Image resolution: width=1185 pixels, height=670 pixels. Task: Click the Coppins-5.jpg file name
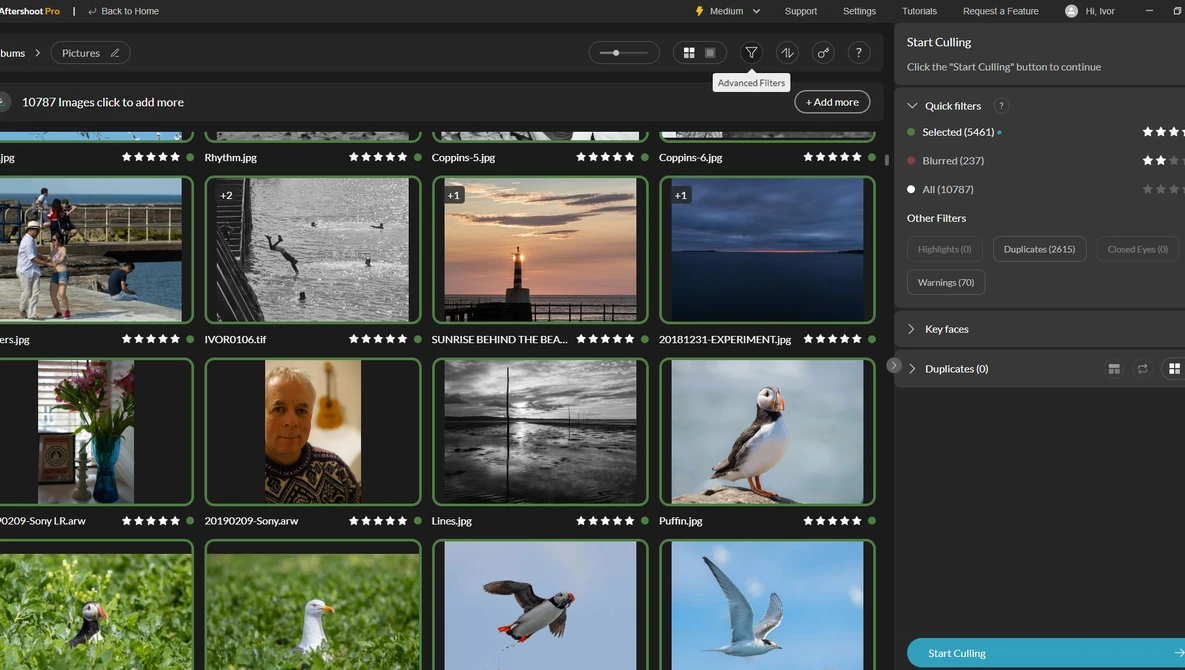tap(463, 157)
